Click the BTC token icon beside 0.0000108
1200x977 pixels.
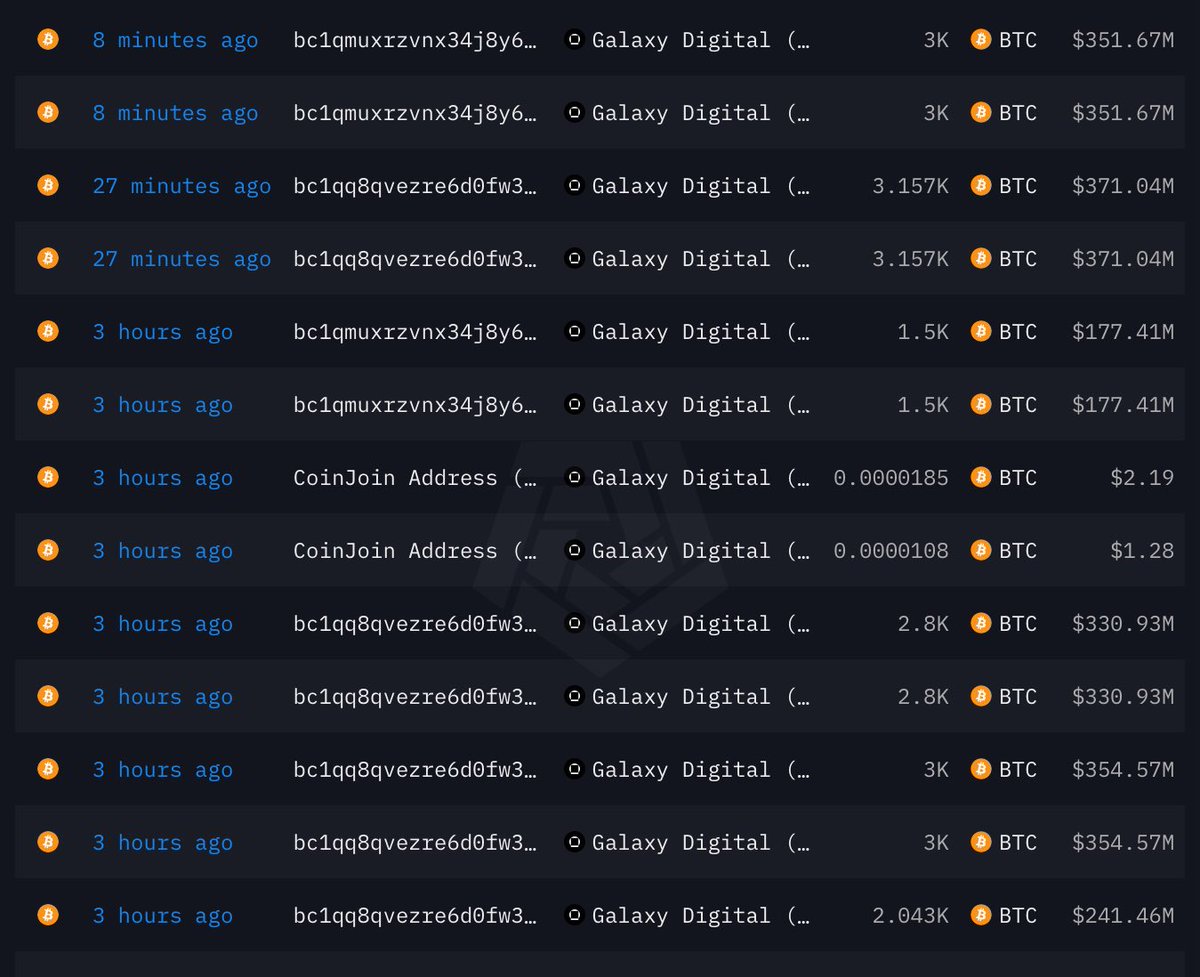981,551
